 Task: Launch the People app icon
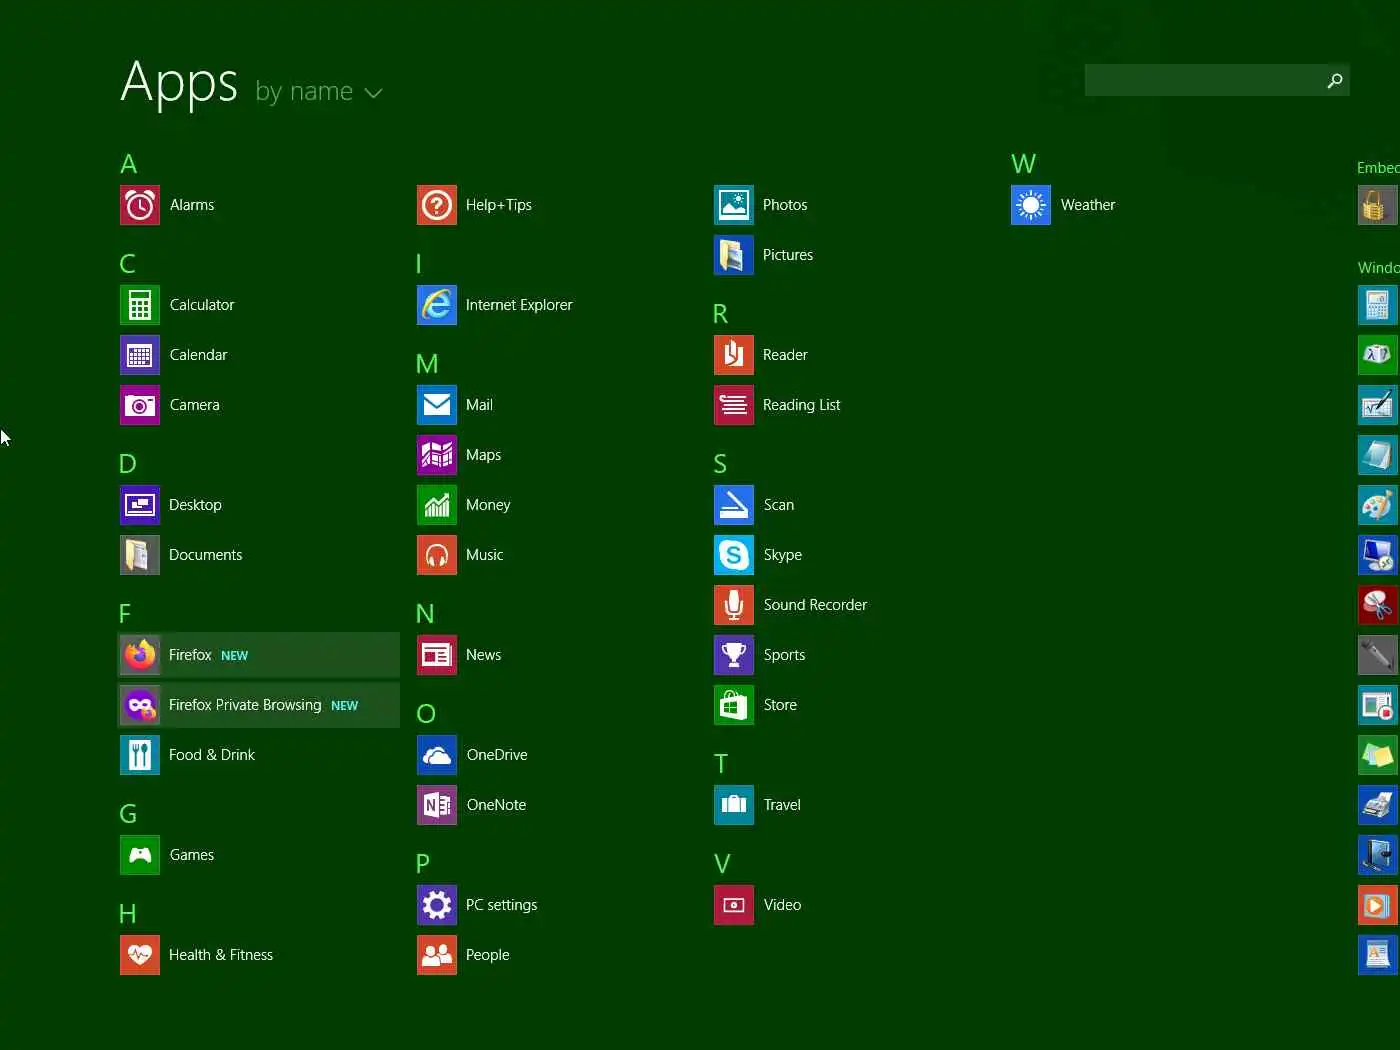[437, 955]
